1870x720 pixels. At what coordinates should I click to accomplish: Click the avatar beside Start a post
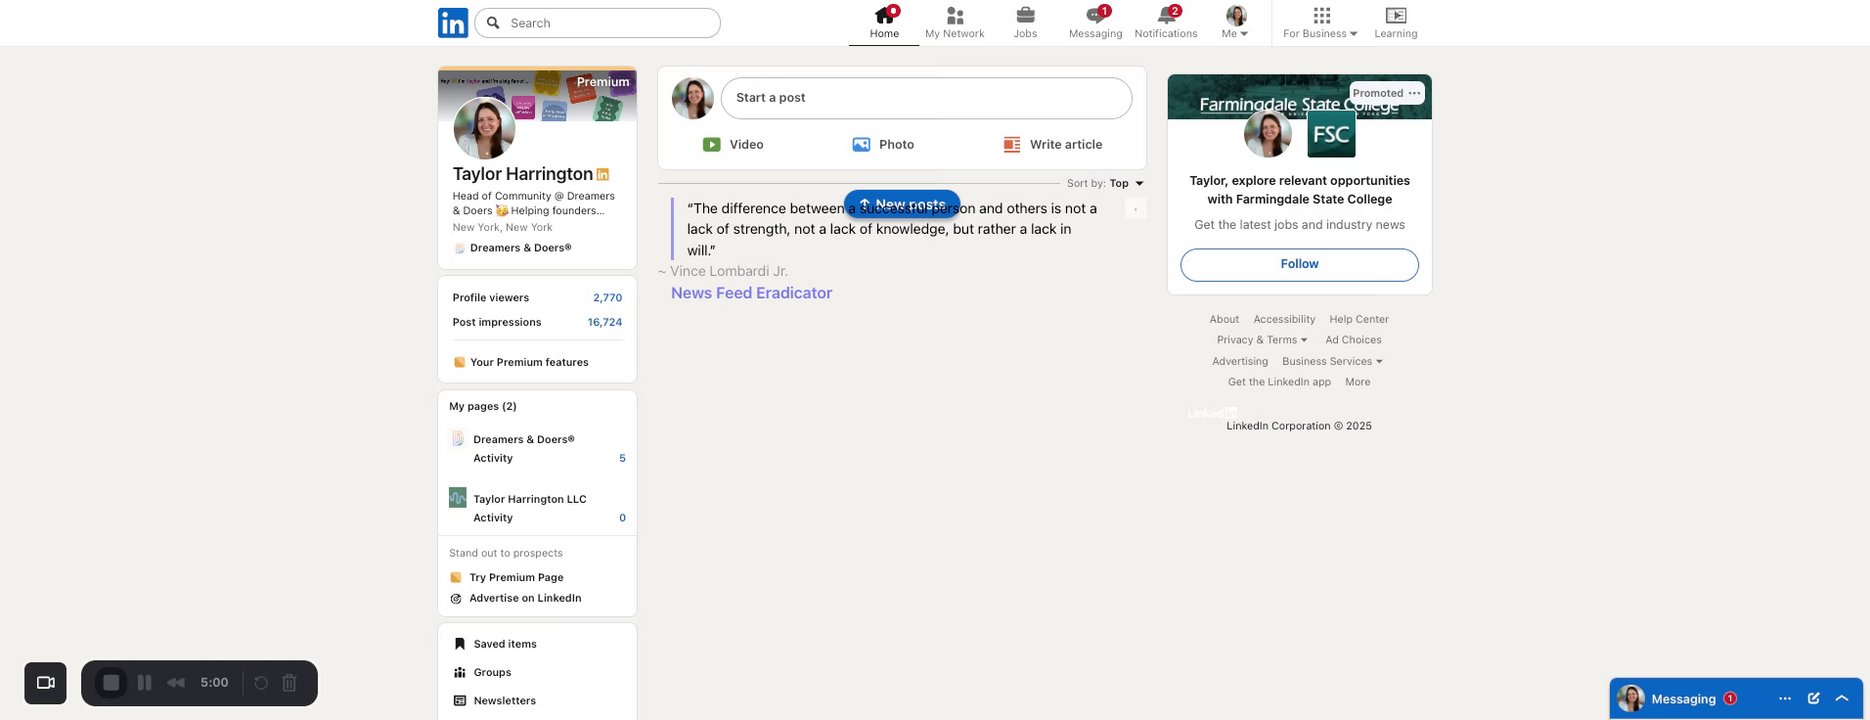pos(692,98)
